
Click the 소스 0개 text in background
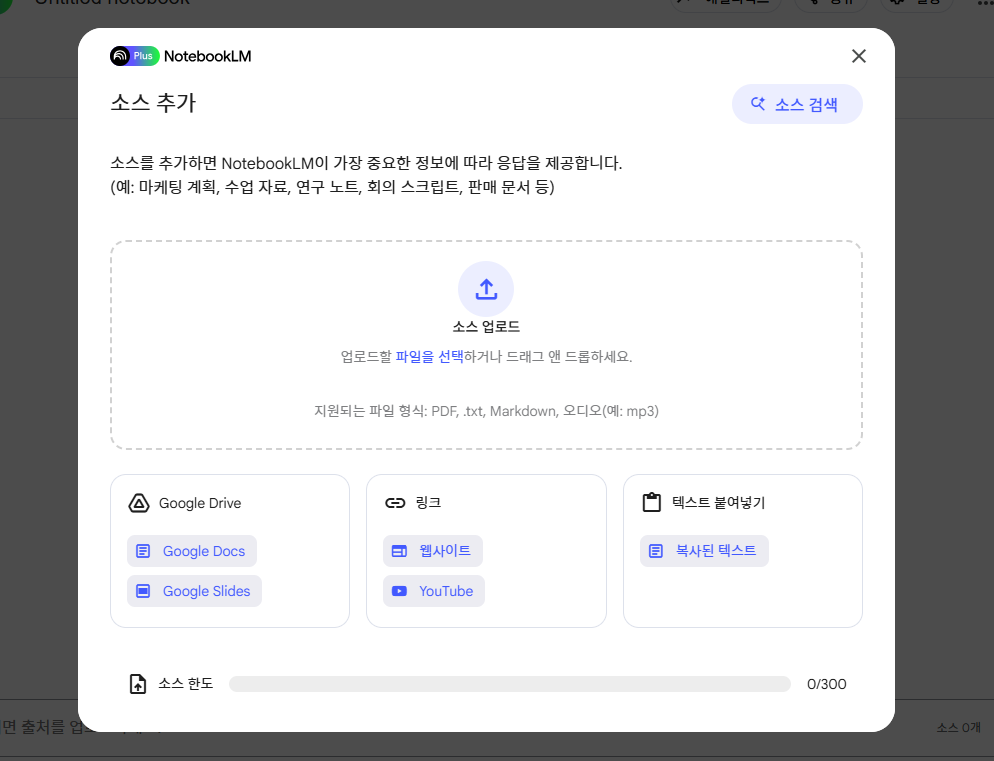tap(958, 728)
